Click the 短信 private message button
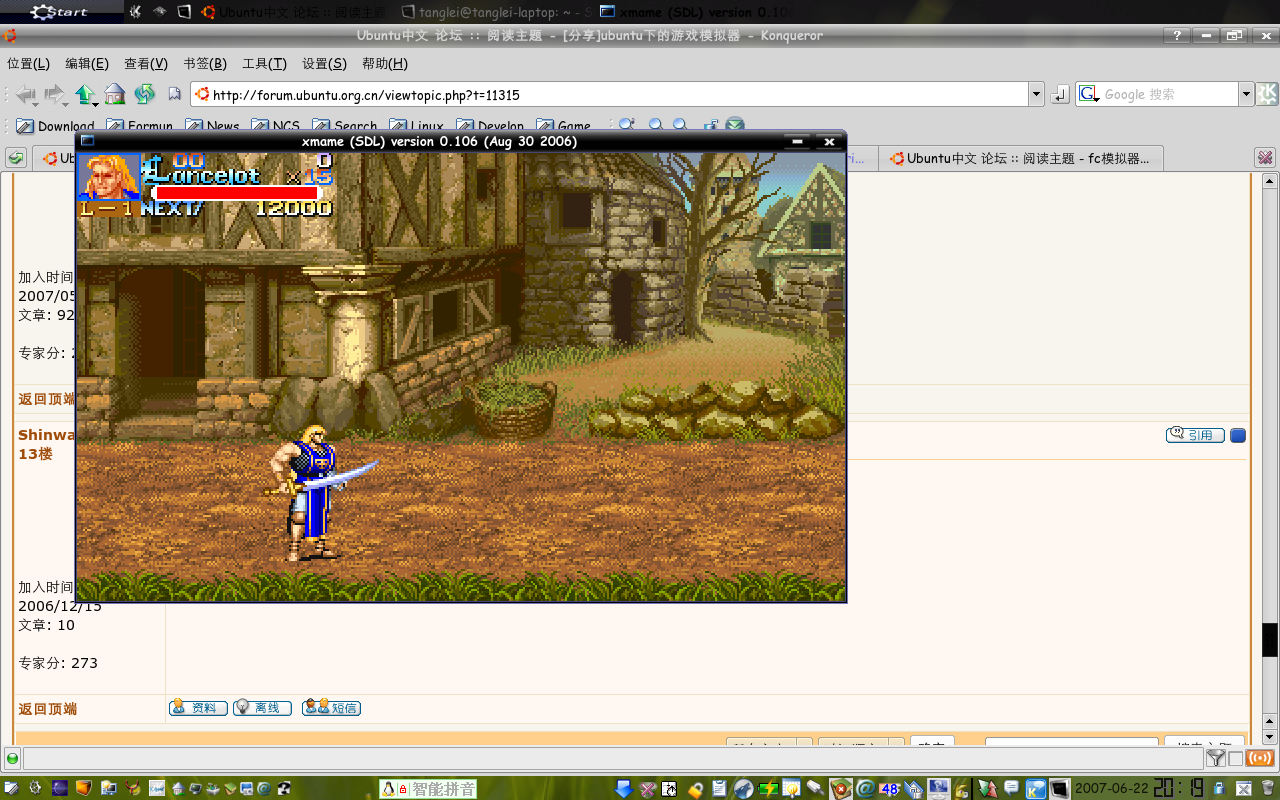Image resolution: width=1280 pixels, height=800 pixels. [x=331, y=707]
